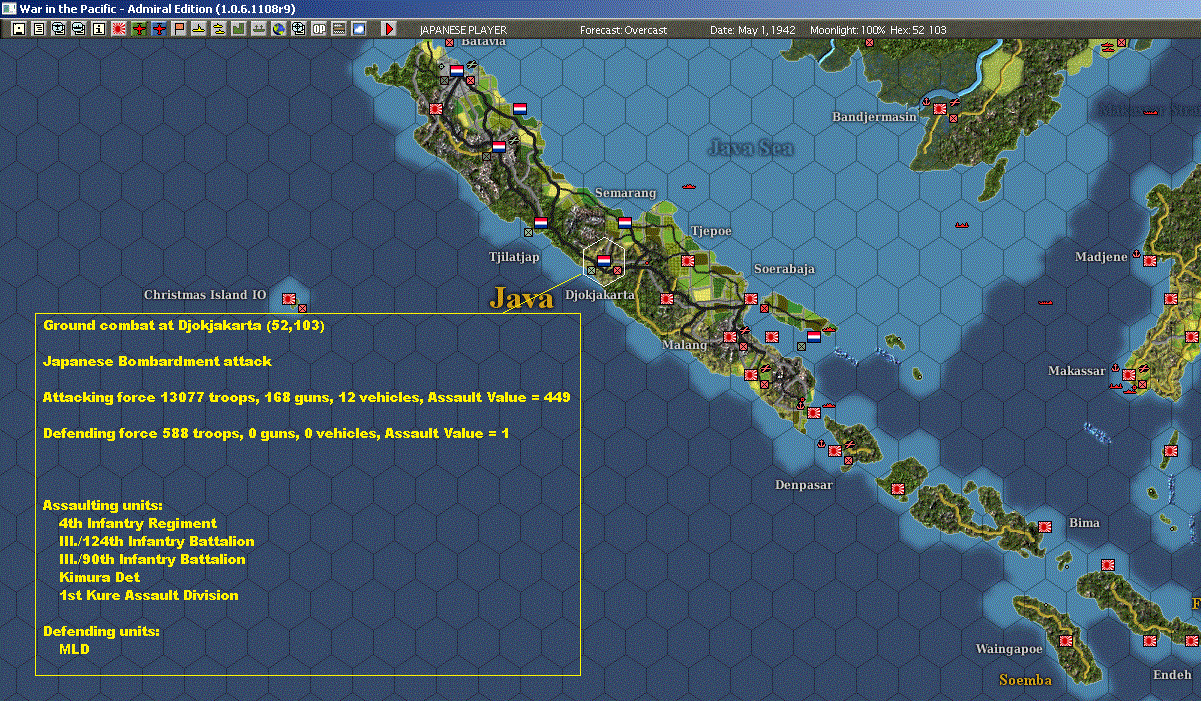The width and height of the screenshot is (1201, 701).
Task: Click the Djokjakarta city label
Action: coord(600,296)
